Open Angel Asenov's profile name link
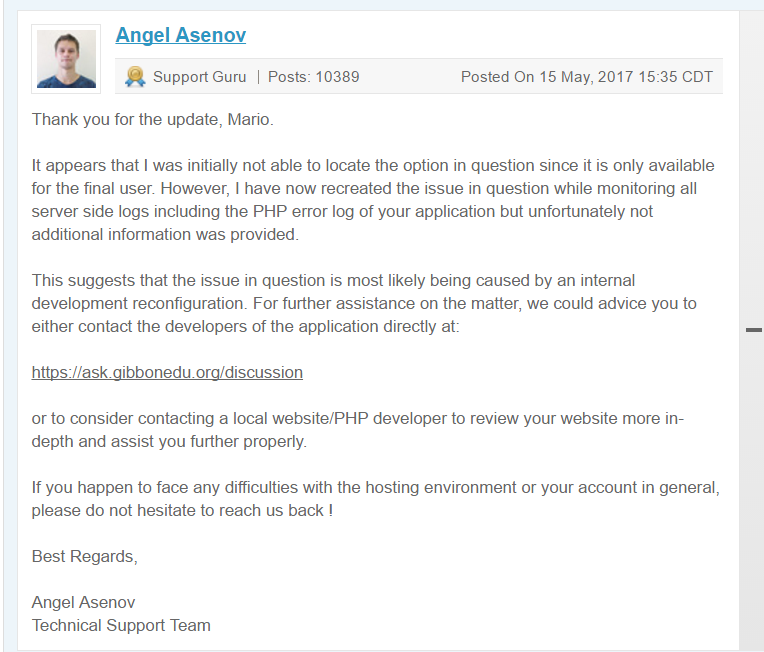 point(181,35)
